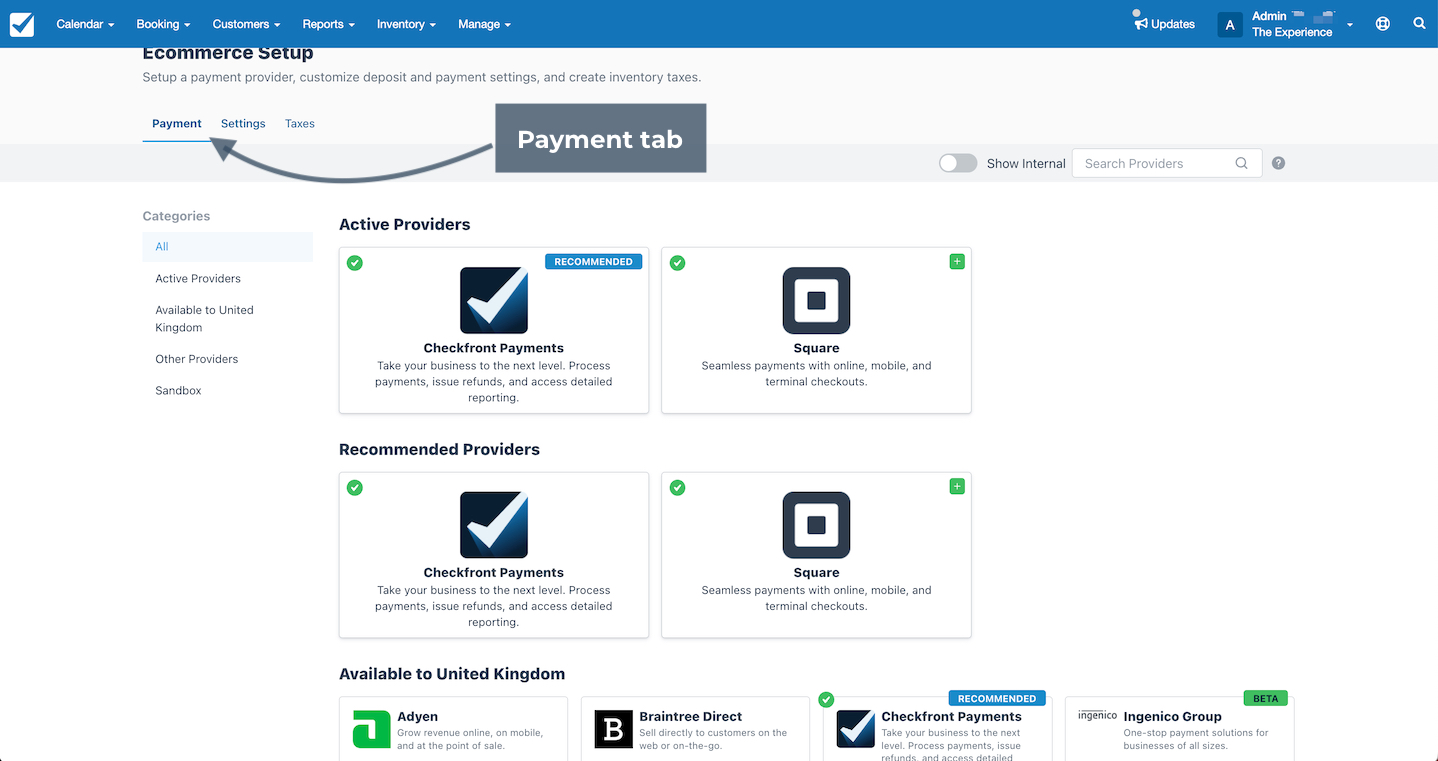The height and width of the screenshot is (761, 1438).
Task: Toggle the Show Internal switch
Action: click(x=958, y=163)
